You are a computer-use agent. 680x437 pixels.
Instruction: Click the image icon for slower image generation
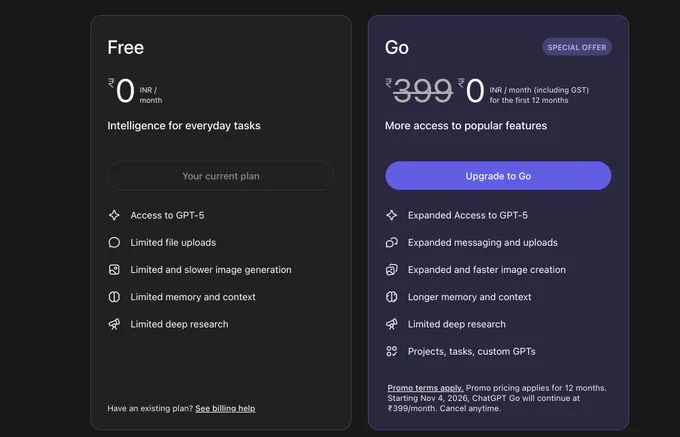coord(114,270)
